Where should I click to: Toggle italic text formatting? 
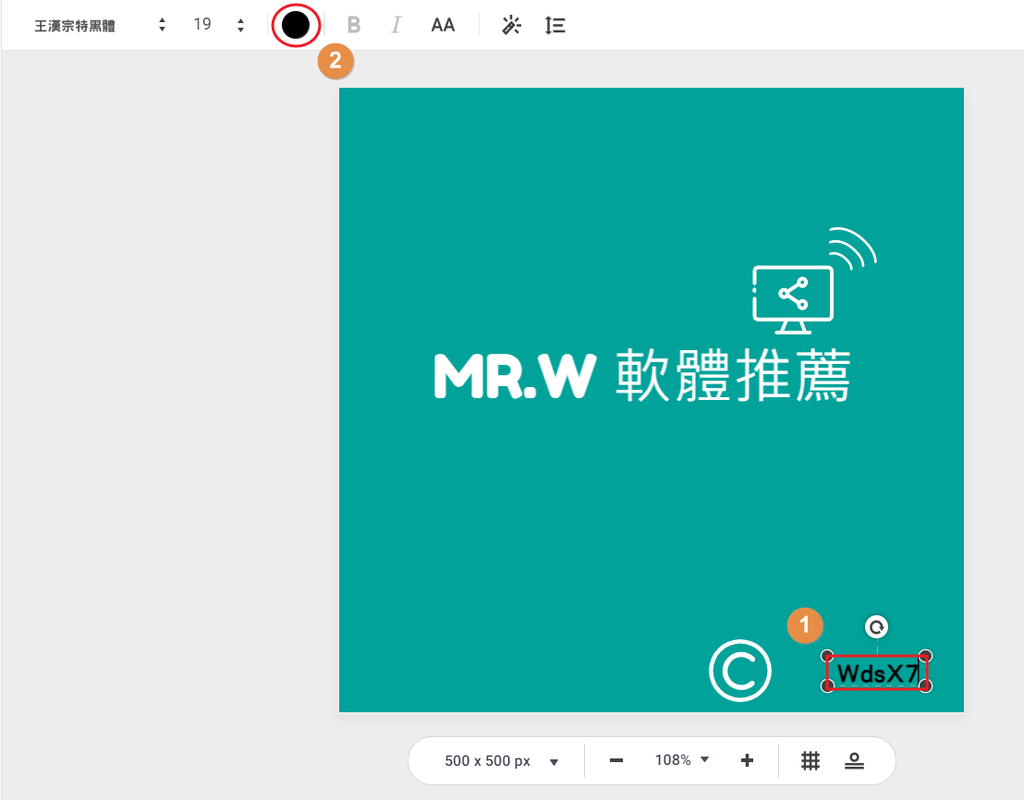pyautogui.click(x=396, y=25)
